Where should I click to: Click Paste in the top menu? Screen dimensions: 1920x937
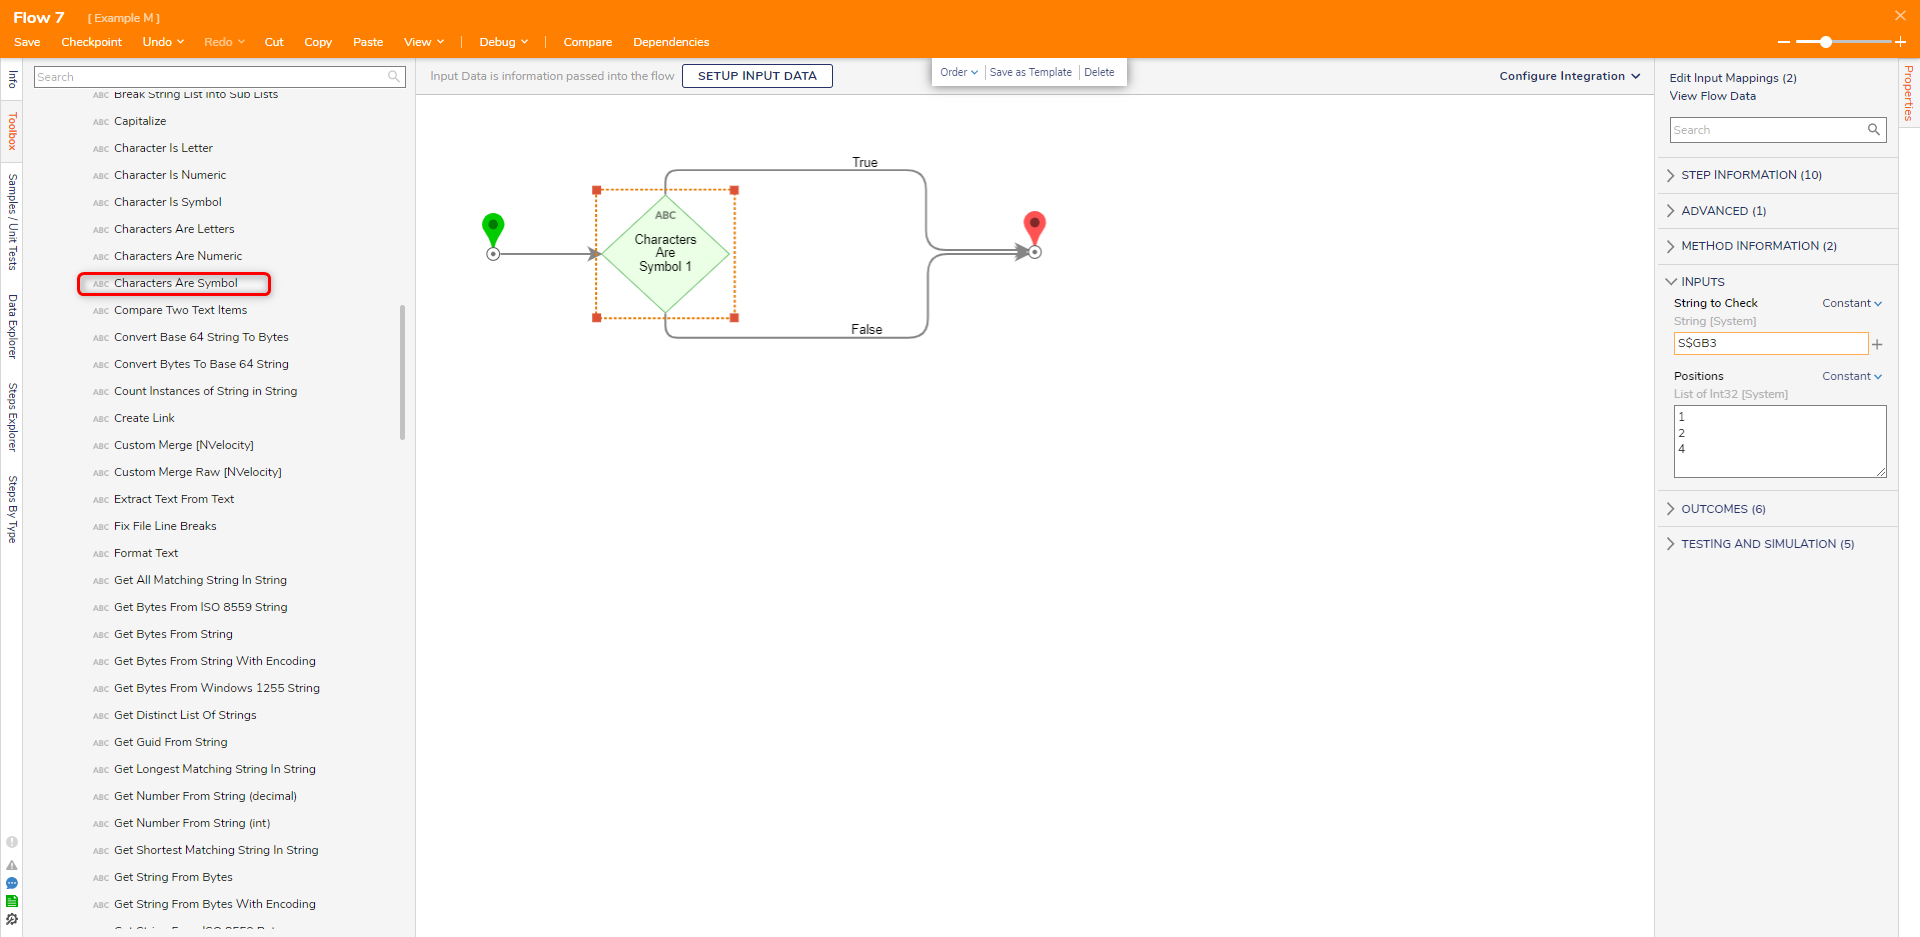(x=368, y=42)
